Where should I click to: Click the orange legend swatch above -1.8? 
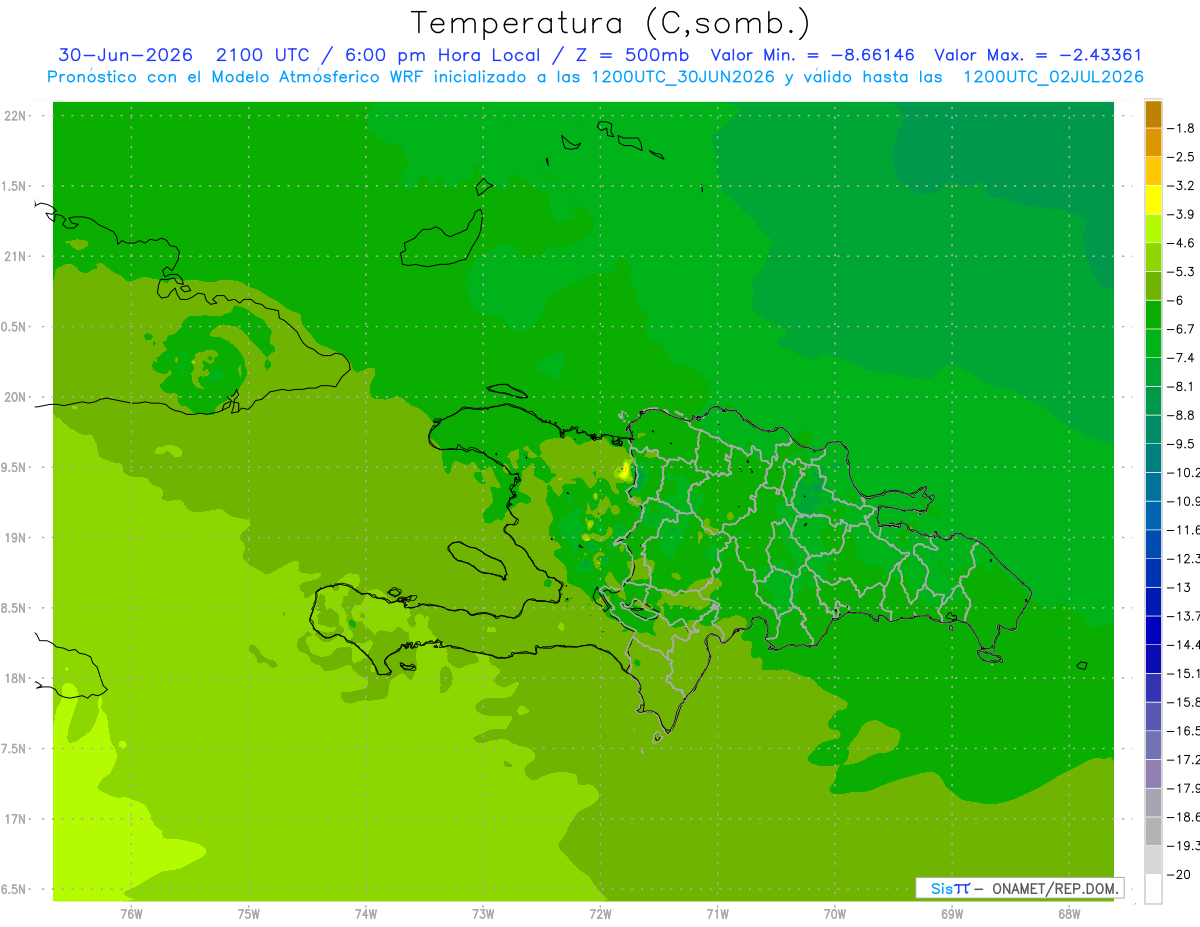(x=1154, y=113)
